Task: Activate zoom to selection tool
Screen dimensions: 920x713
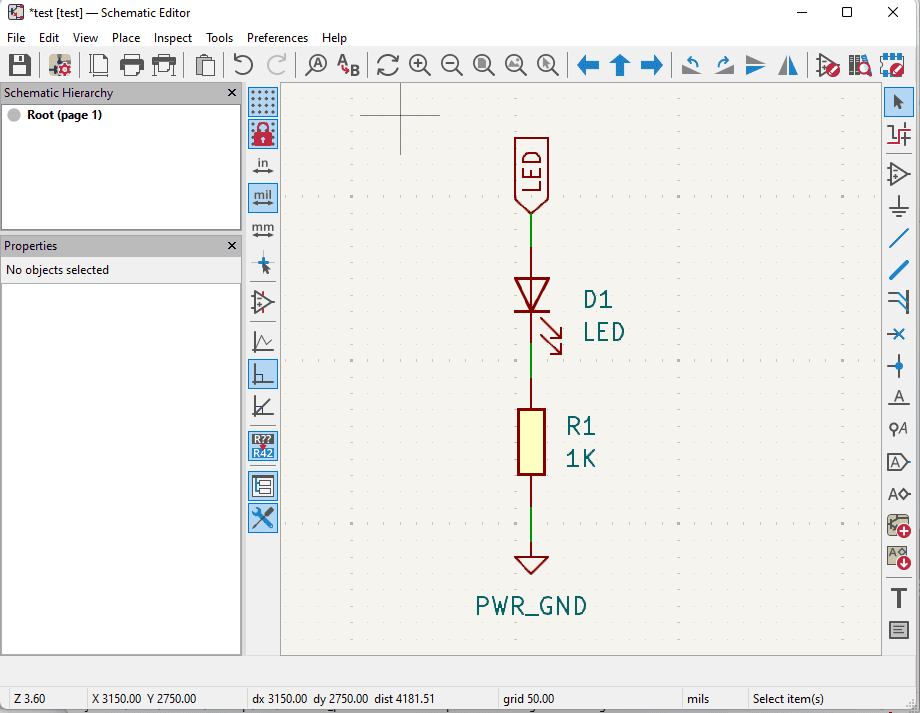Action: pyautogui.click(x=548, y=65)
